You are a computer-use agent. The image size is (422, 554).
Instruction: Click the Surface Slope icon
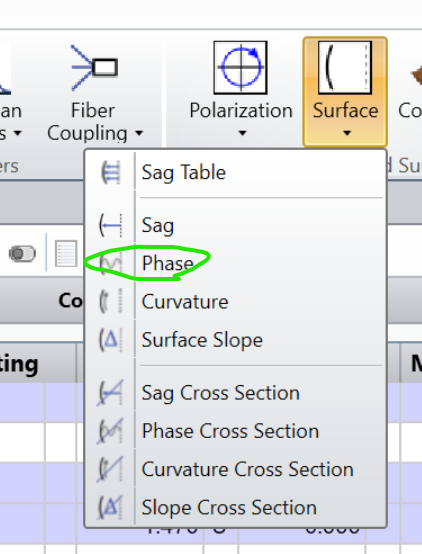coord(111,340)
